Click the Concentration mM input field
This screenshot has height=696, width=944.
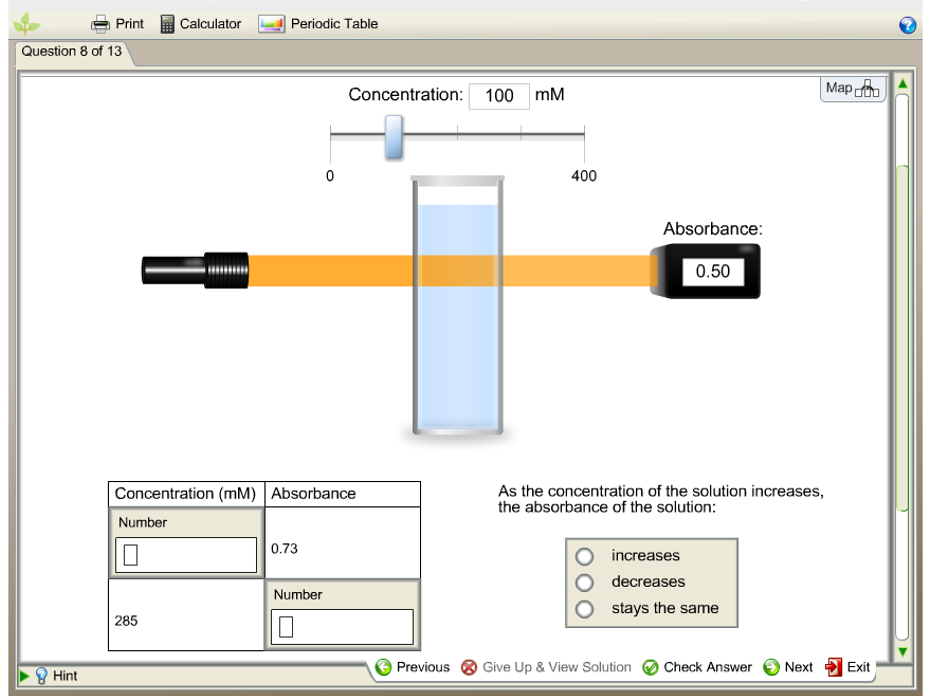tap(498, 96)
